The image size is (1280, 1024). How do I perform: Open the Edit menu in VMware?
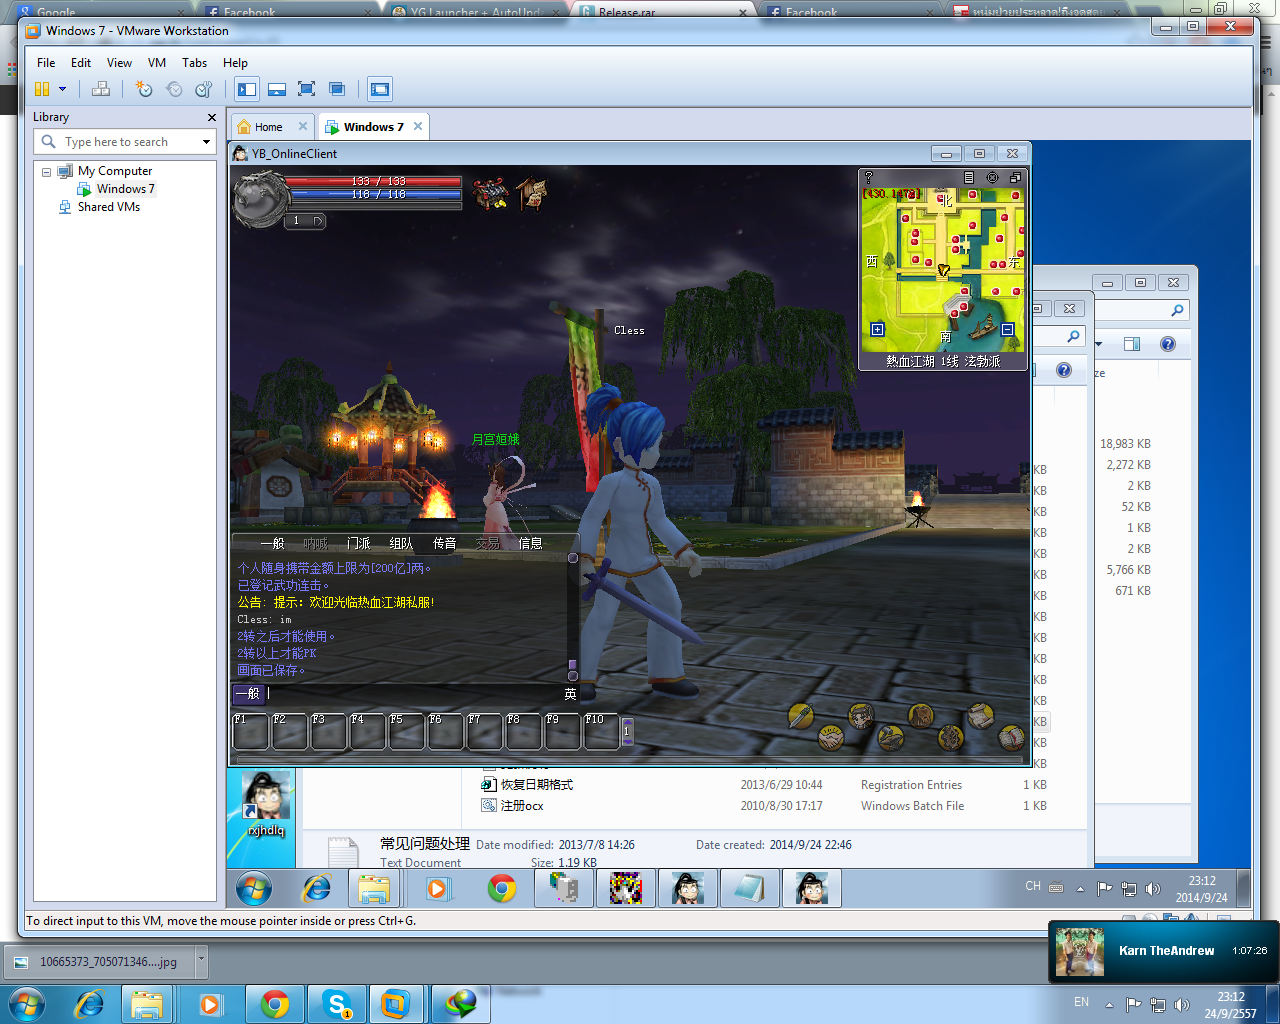pos(81,62)
